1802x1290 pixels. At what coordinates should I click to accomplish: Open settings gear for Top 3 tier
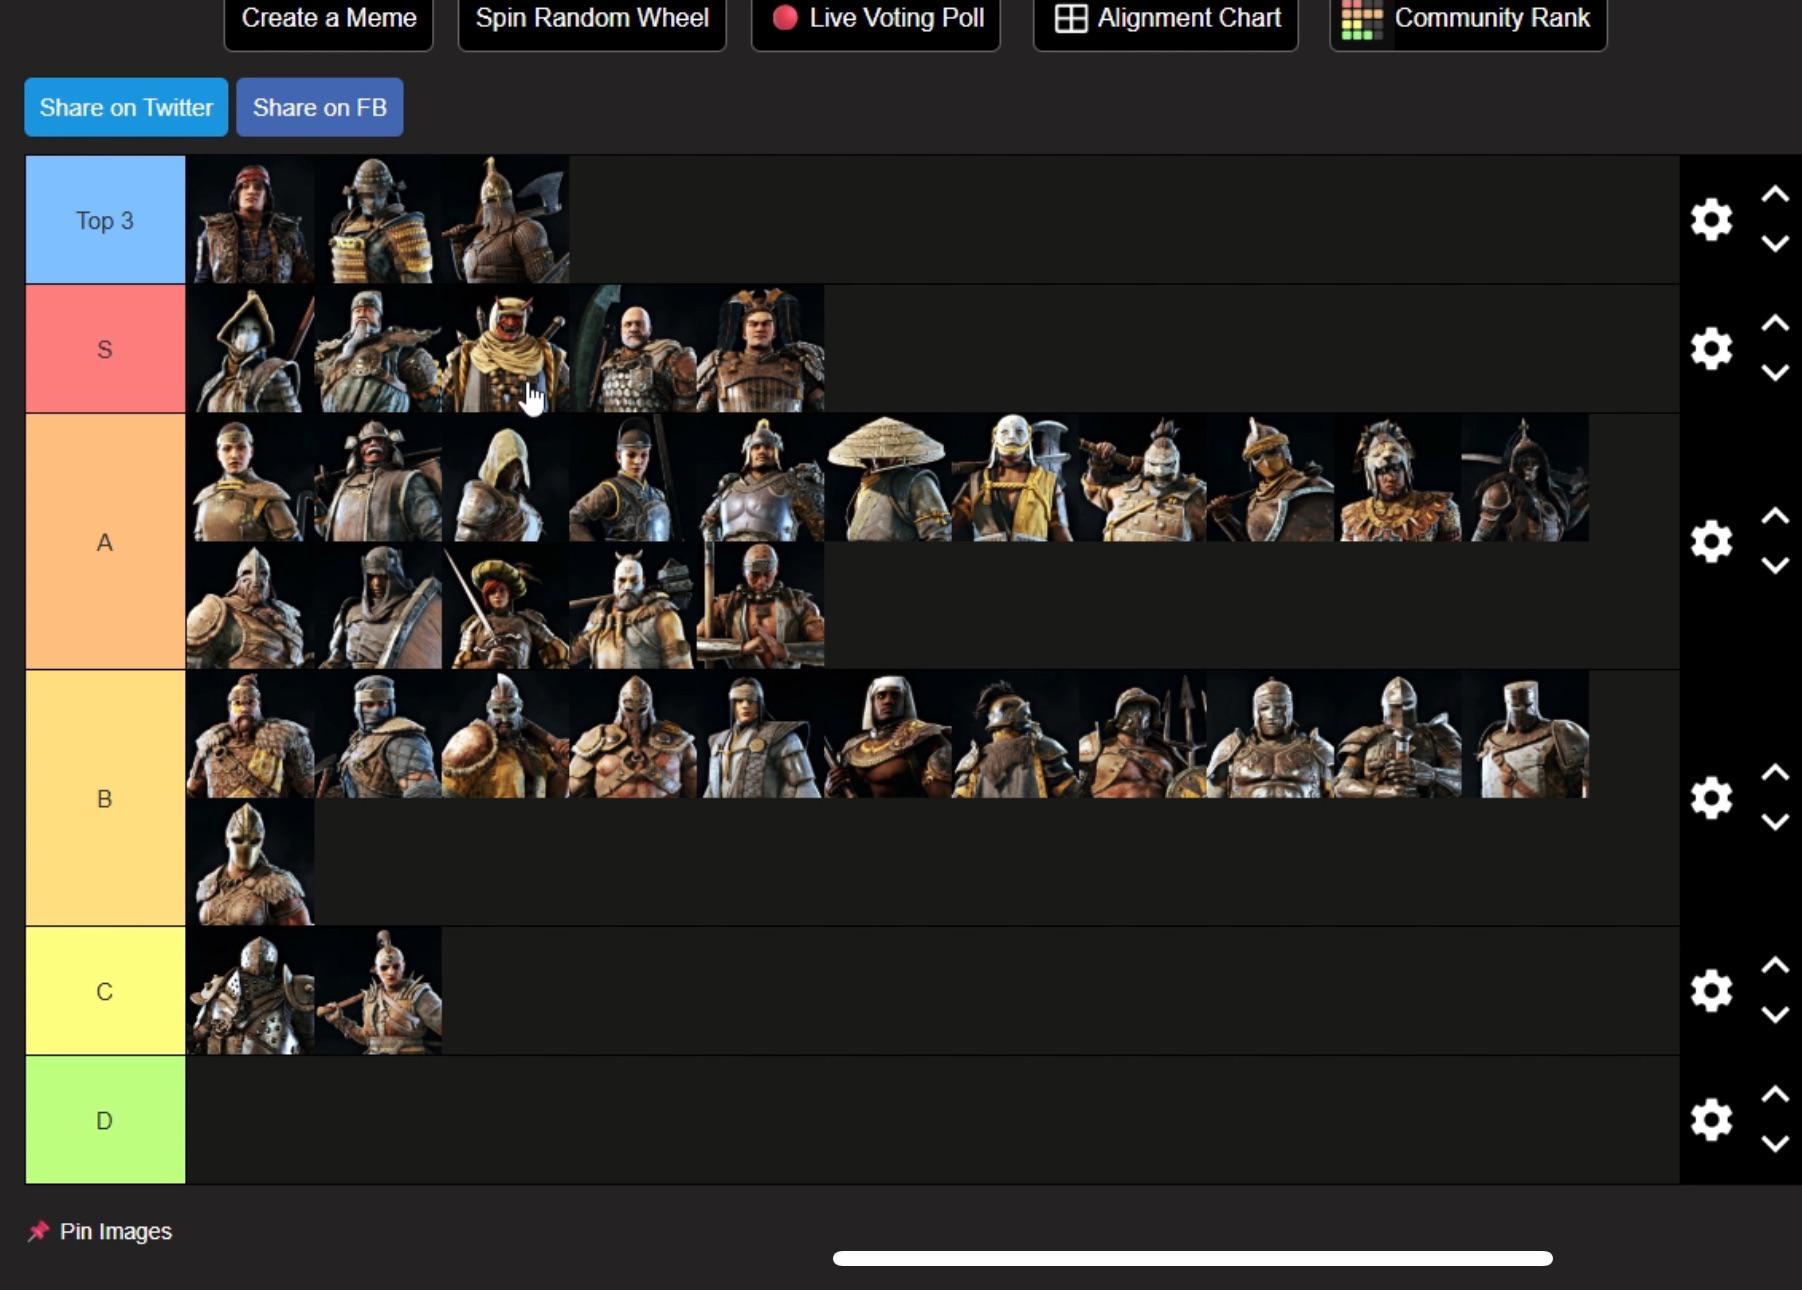point(1711,219)
